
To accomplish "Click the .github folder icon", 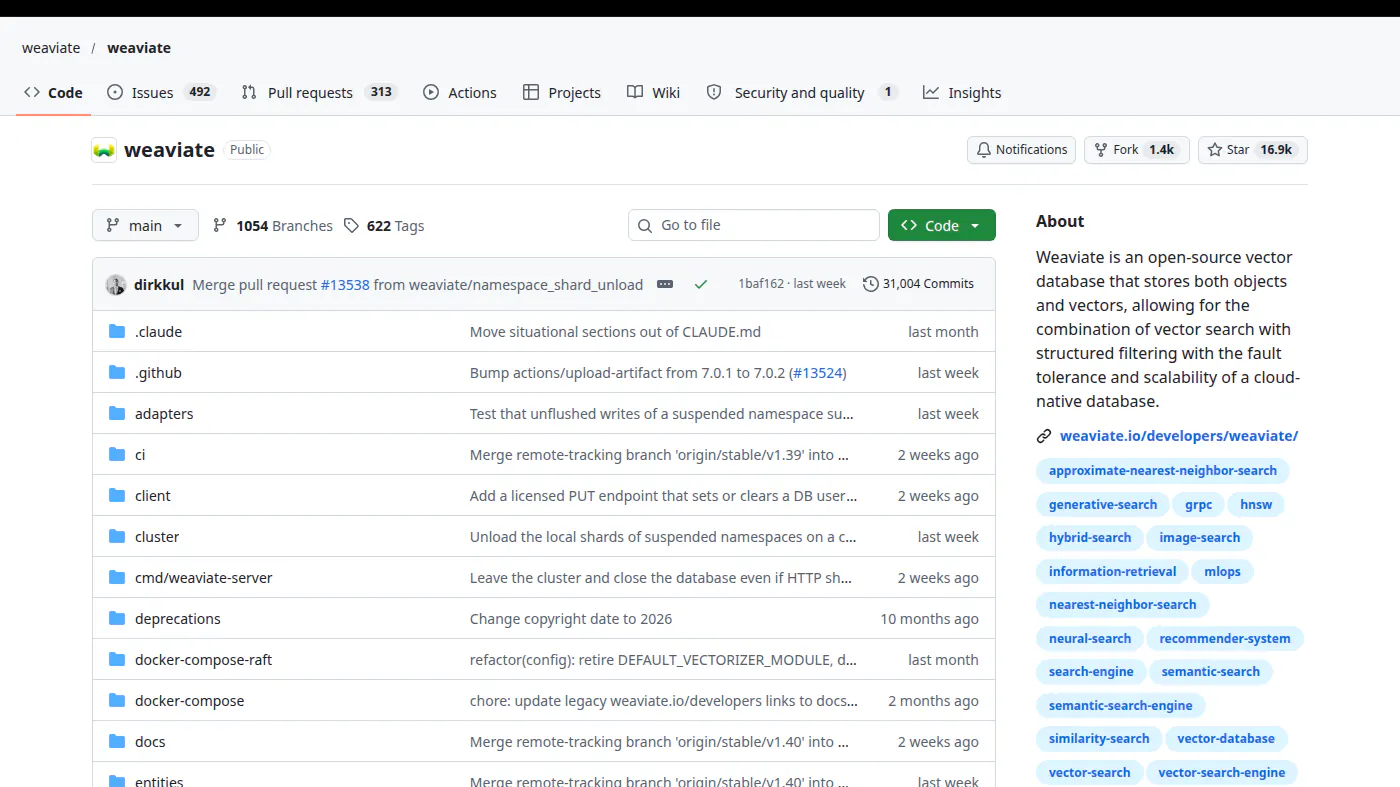I will coord(117,373).
